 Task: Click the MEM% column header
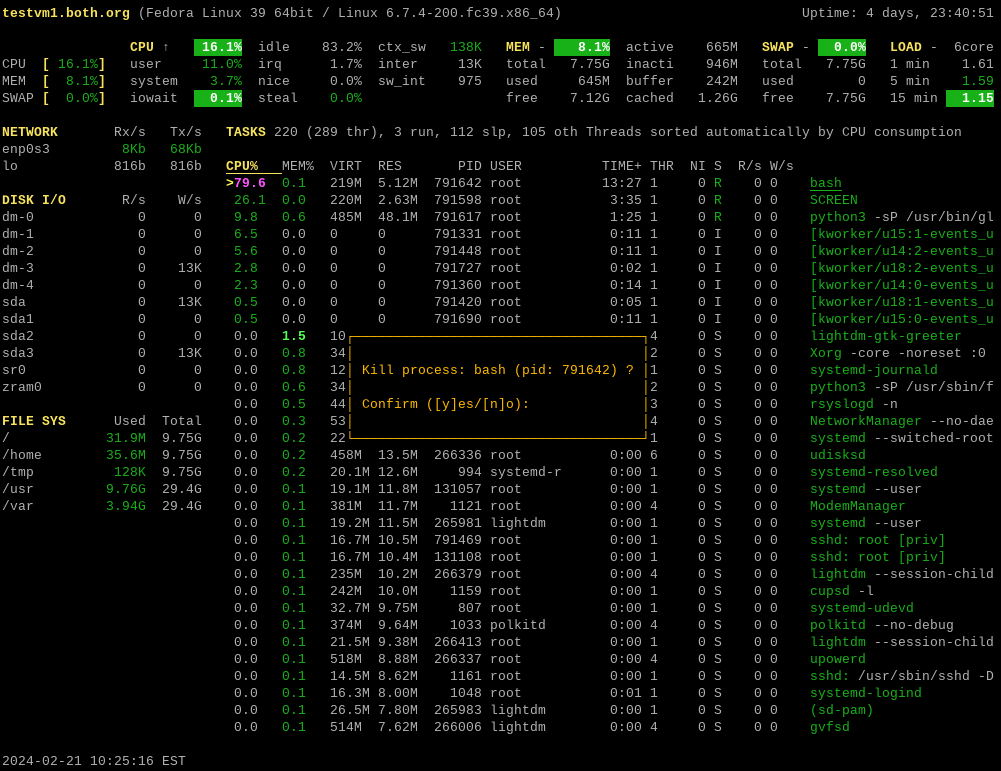[x=297, y=166]
